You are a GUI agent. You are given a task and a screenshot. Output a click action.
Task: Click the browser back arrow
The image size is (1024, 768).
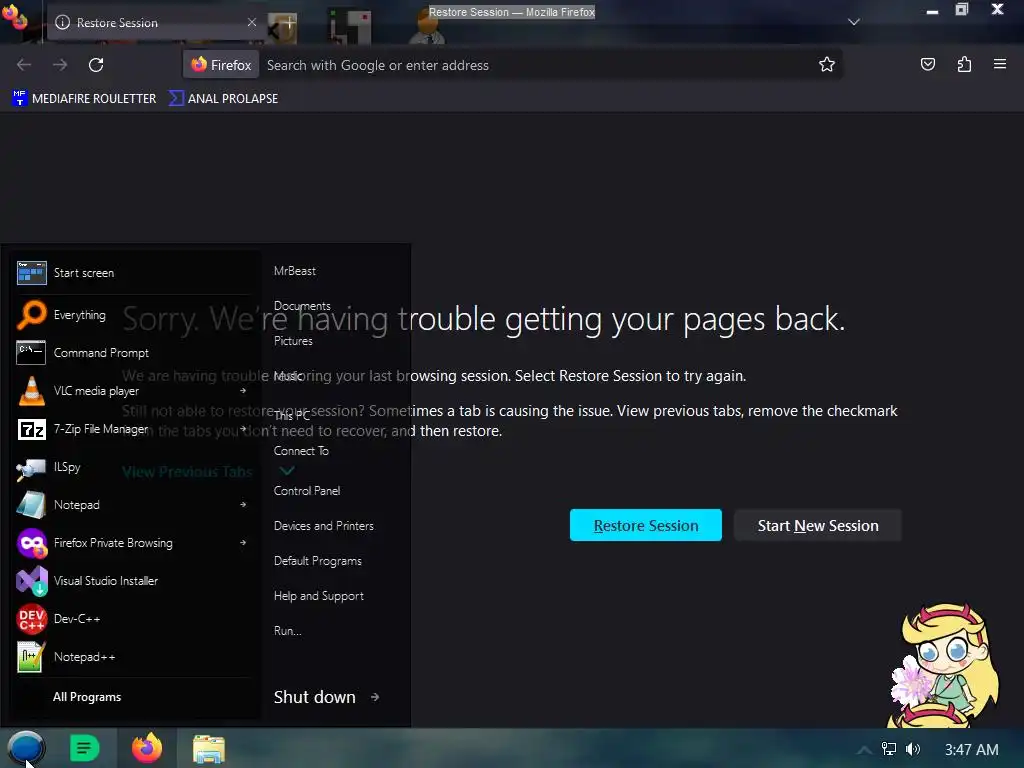coord(24,65)
